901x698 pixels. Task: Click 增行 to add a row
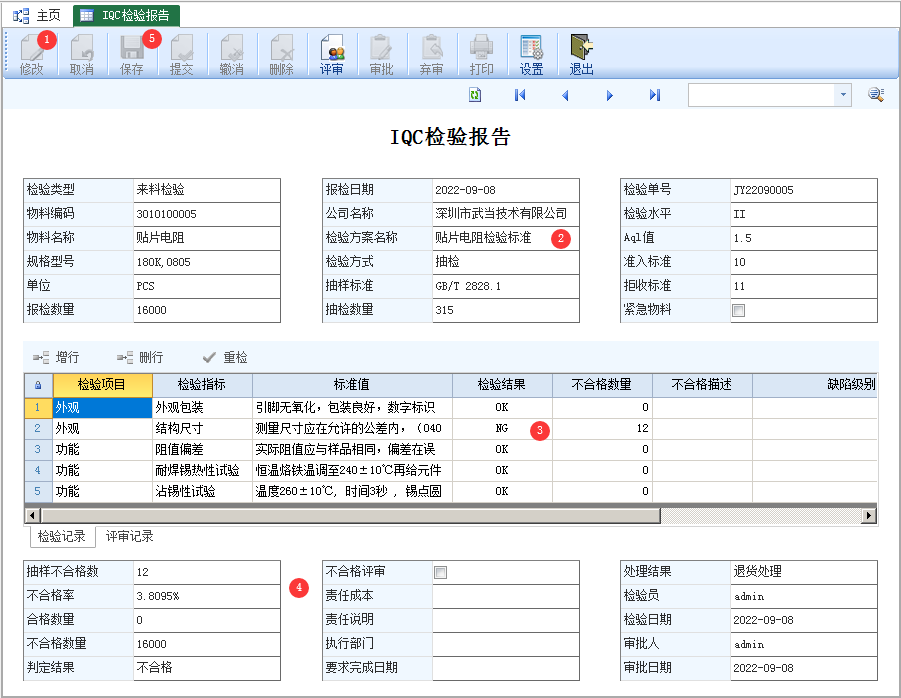click(x=56, y=357)
